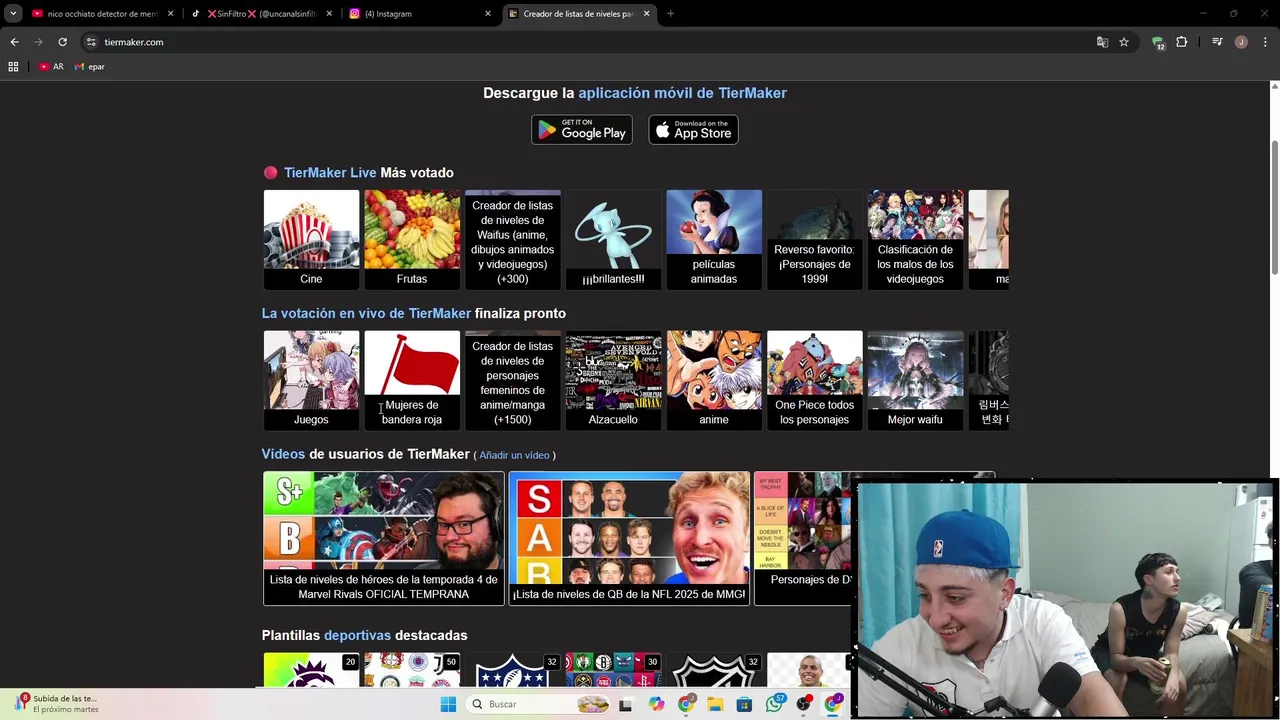Switch to the SinFiltro TikTok tab
Viewport: 1280px width, 720px height.
click(x=261, y=14)
